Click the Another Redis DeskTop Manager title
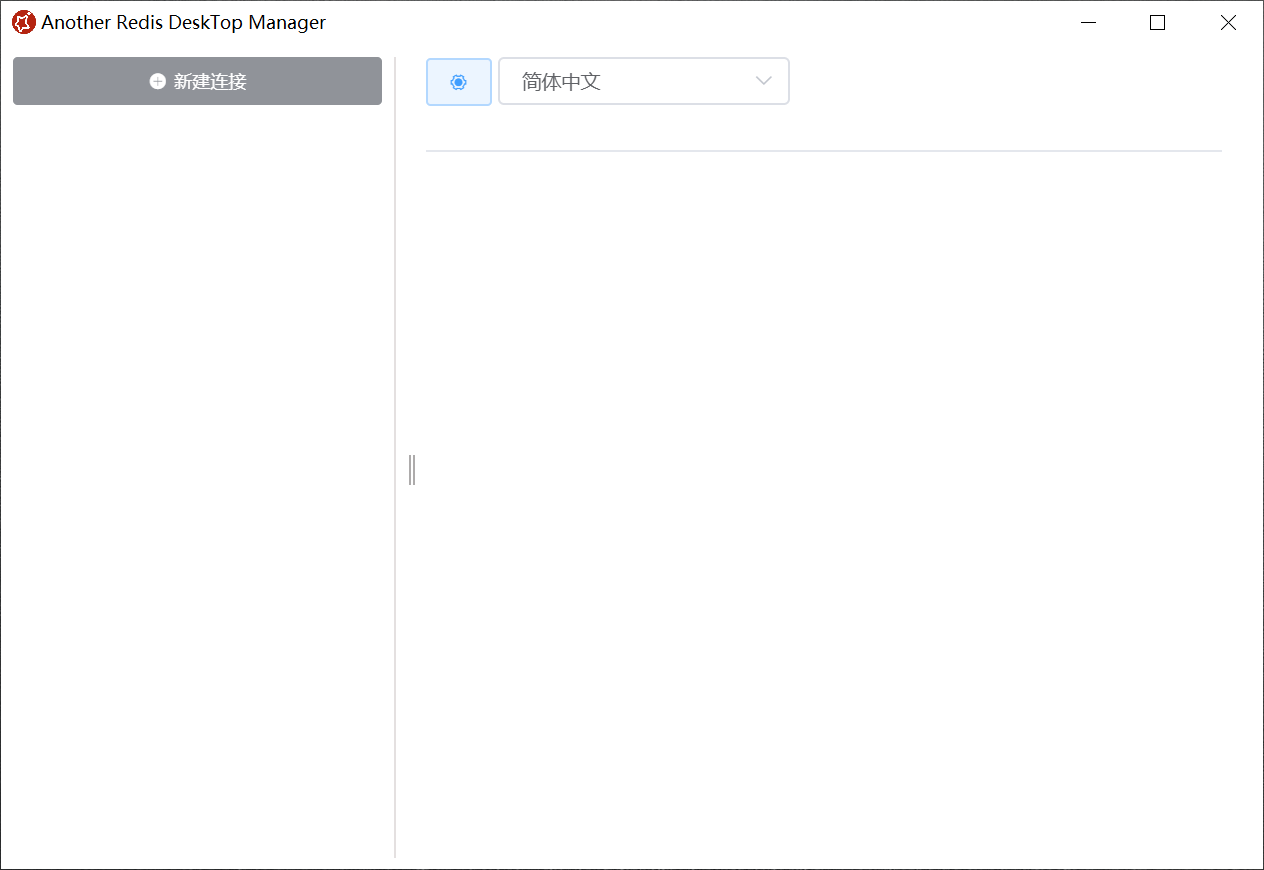 [183, 22]
